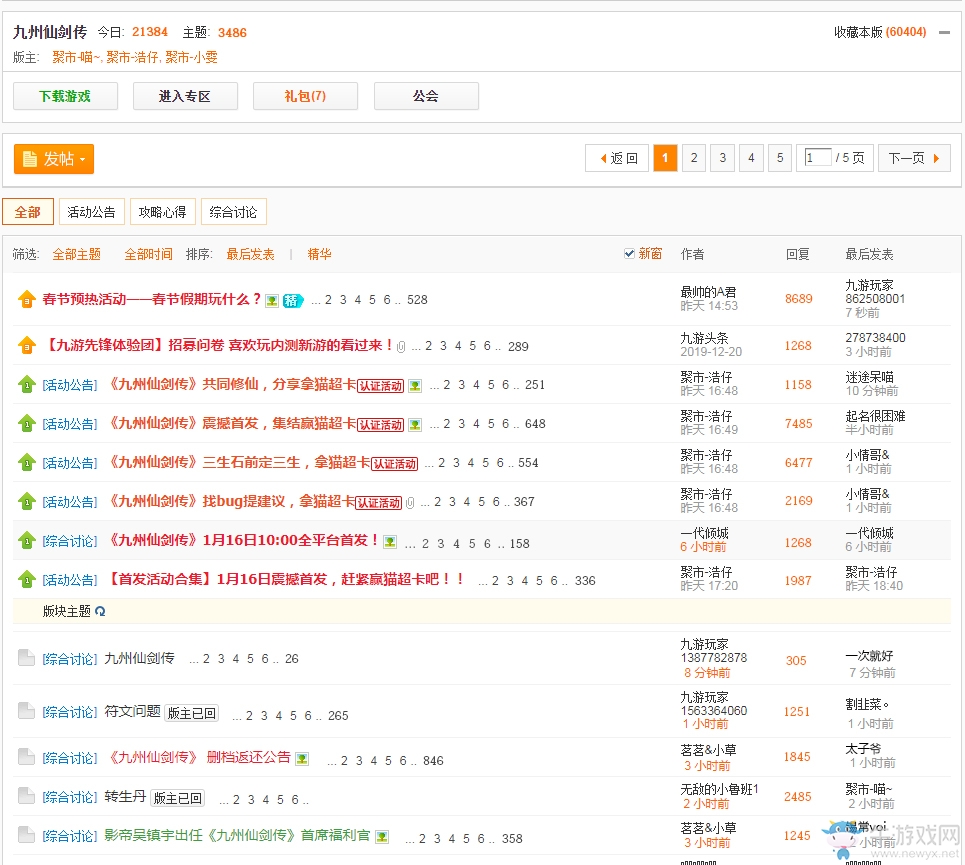Go to page 3 in pagination
Image resolution: width=965 pixels, height=865 pixels.
tap(723, 158)
